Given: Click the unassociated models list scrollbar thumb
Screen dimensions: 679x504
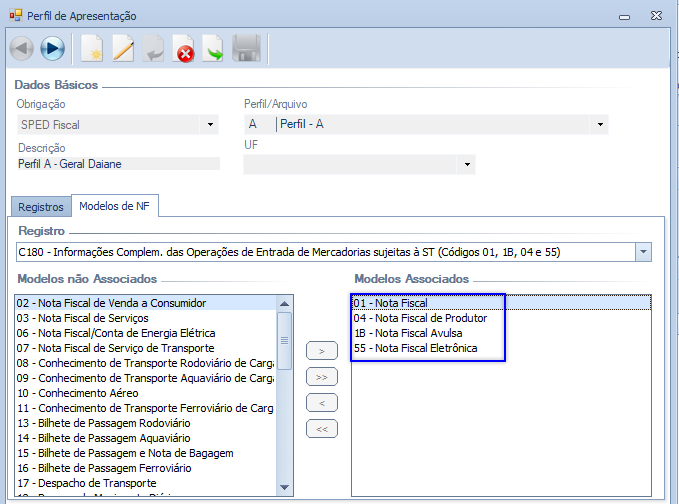Looking at the screenshot, I should pos(284,340).
